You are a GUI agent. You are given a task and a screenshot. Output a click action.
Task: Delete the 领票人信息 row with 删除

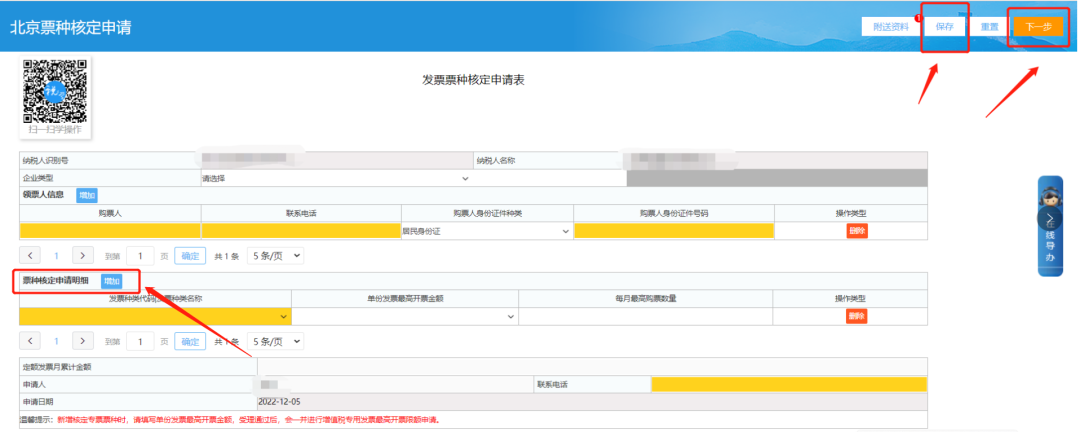pyautogui.click(x=857, y=232)
